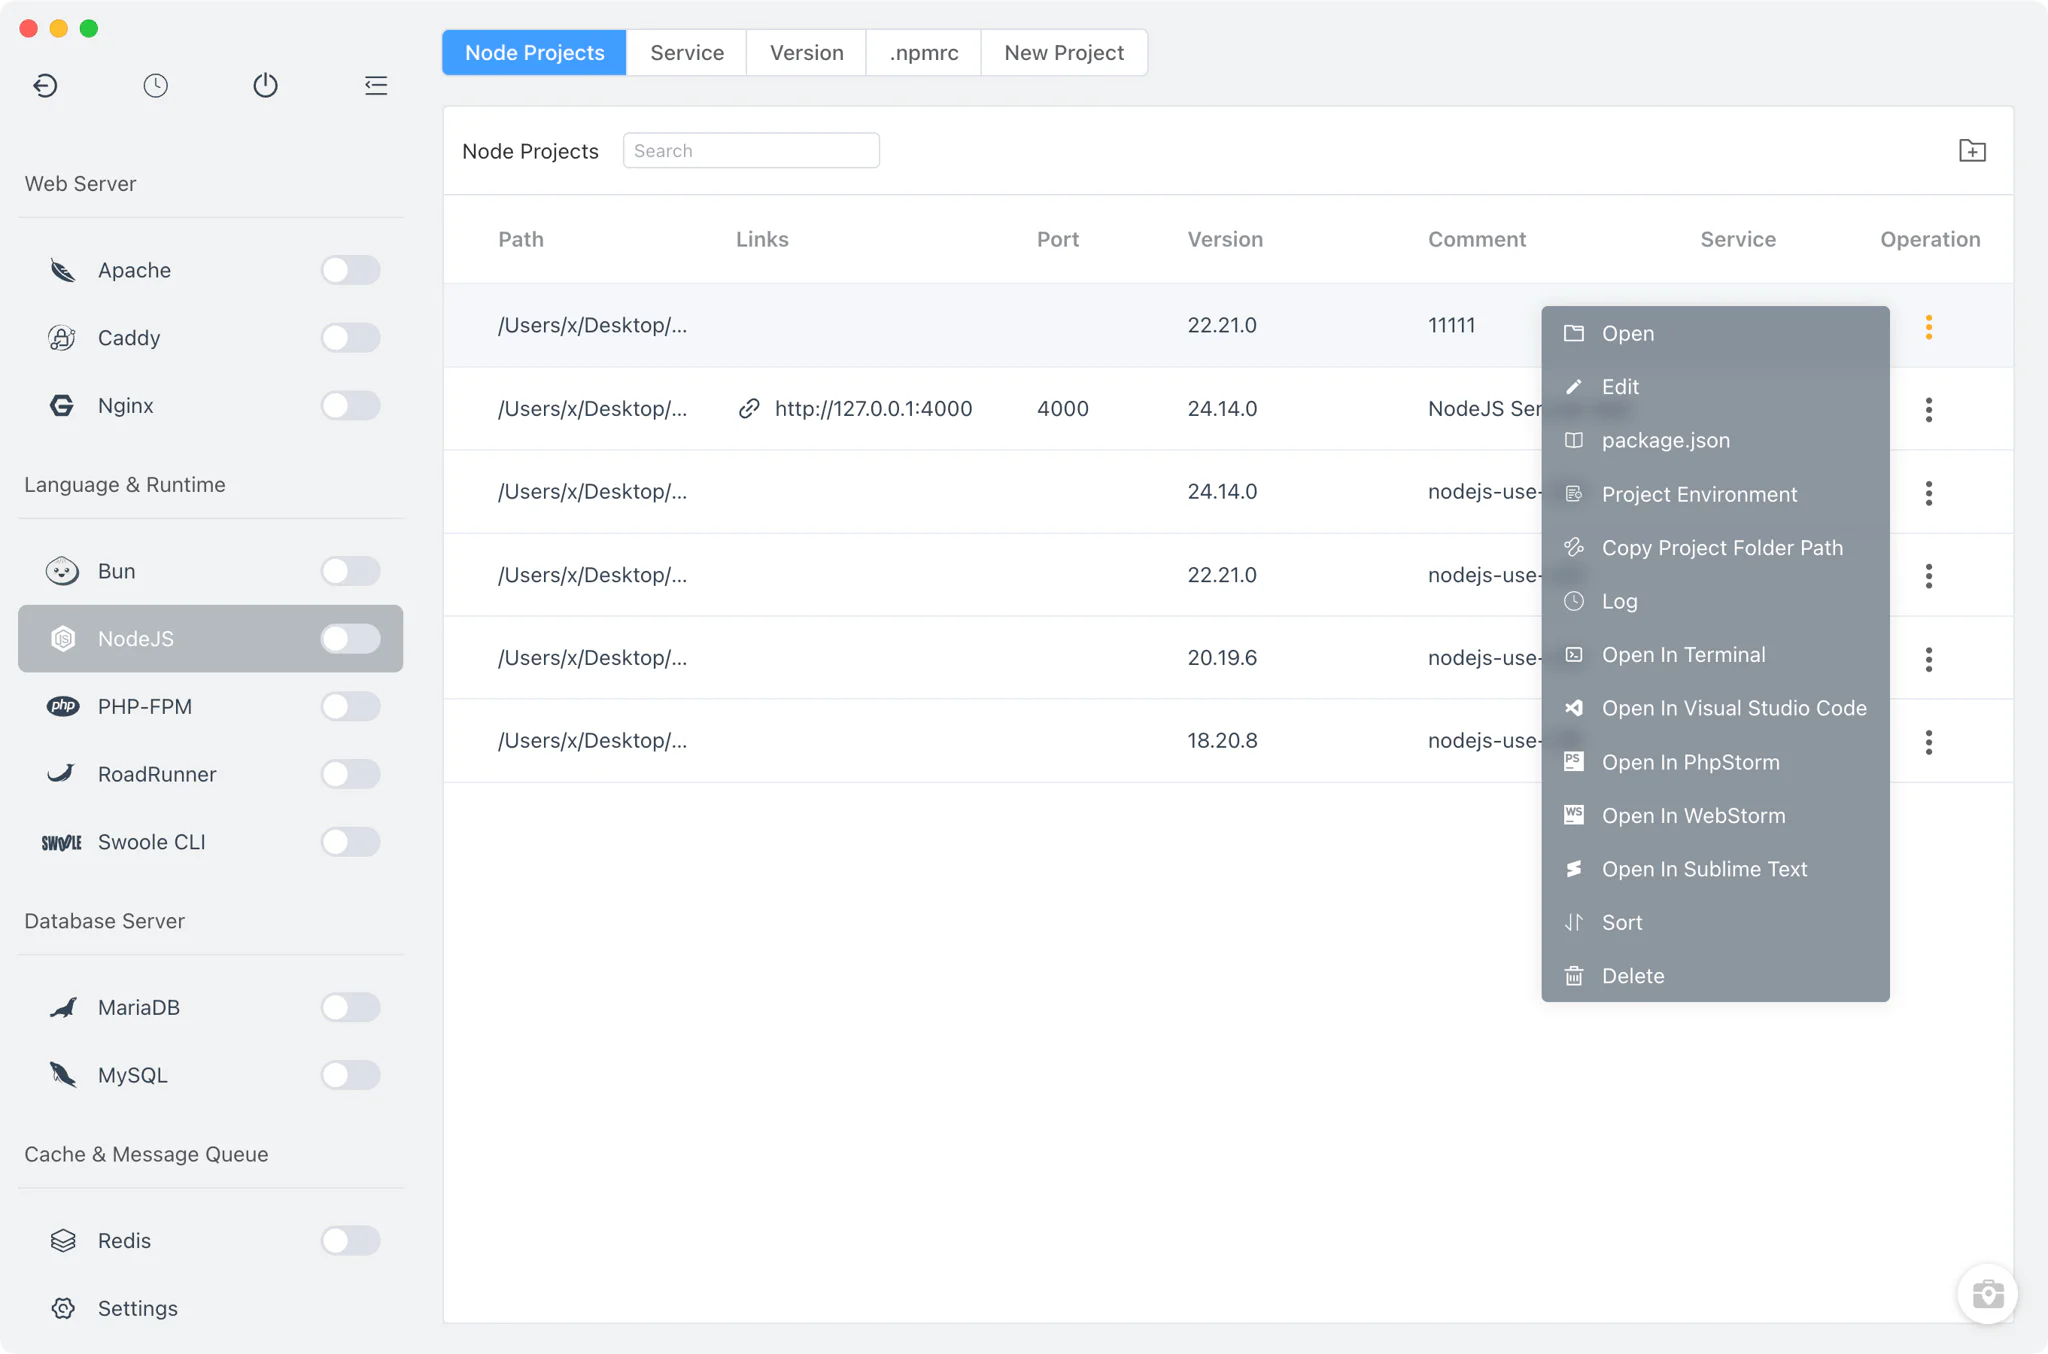Choose Open from context menu
The image size is (2048, 1354).
pyautogui.click(x=1715, y=333)
